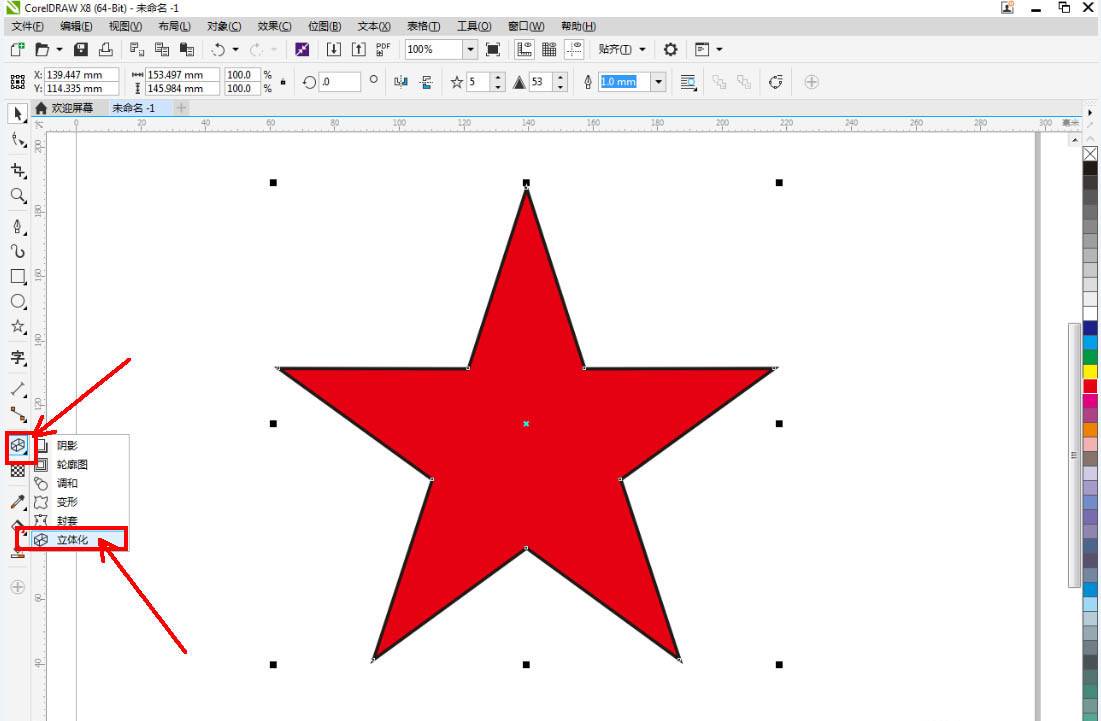The height and width of the screenshot is (721, 1101).
Task: Expand the outline width dropdown
Action: (x=659, y=82)
